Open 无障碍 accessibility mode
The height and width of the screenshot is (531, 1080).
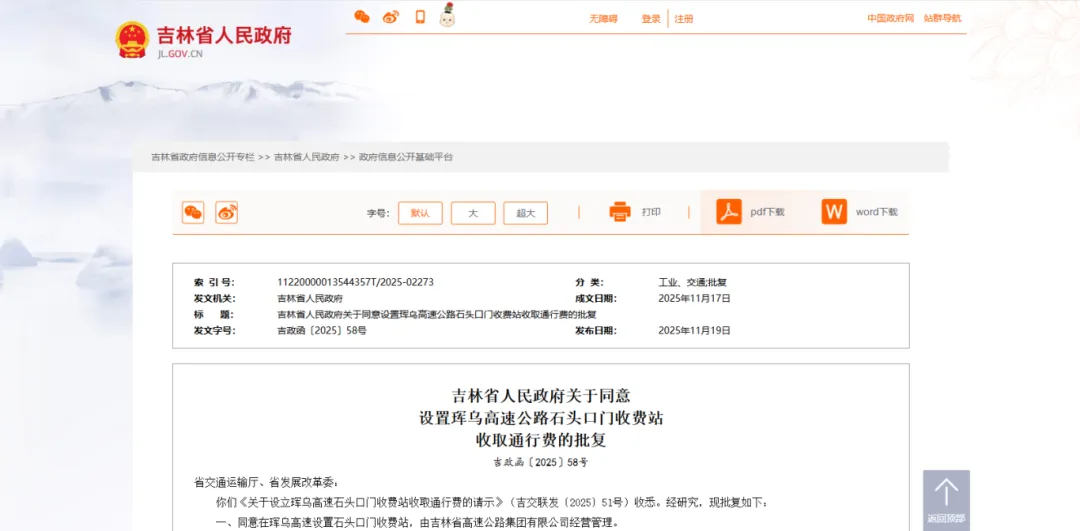(x=603, y=19)
